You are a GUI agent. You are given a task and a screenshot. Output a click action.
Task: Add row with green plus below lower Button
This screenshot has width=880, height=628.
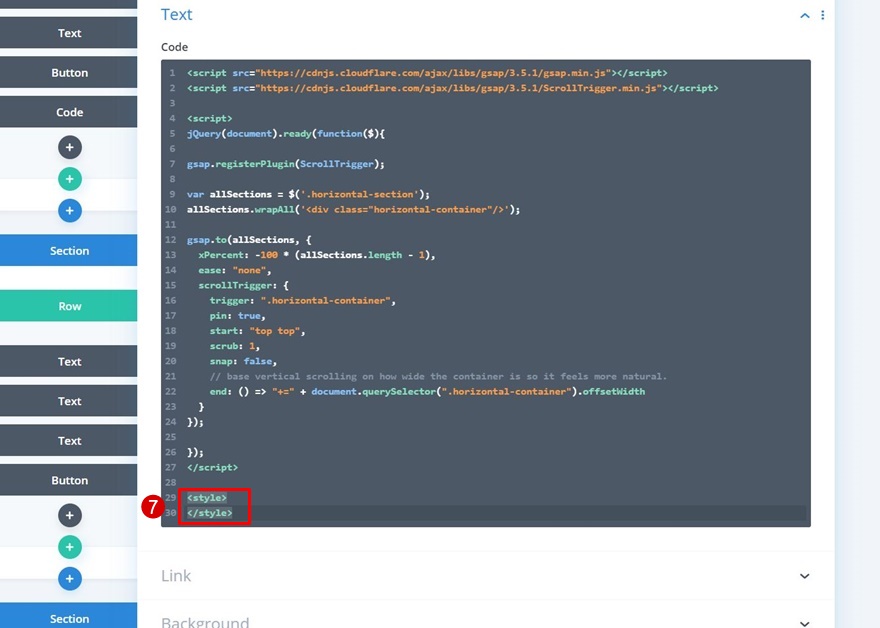point(70,547)
